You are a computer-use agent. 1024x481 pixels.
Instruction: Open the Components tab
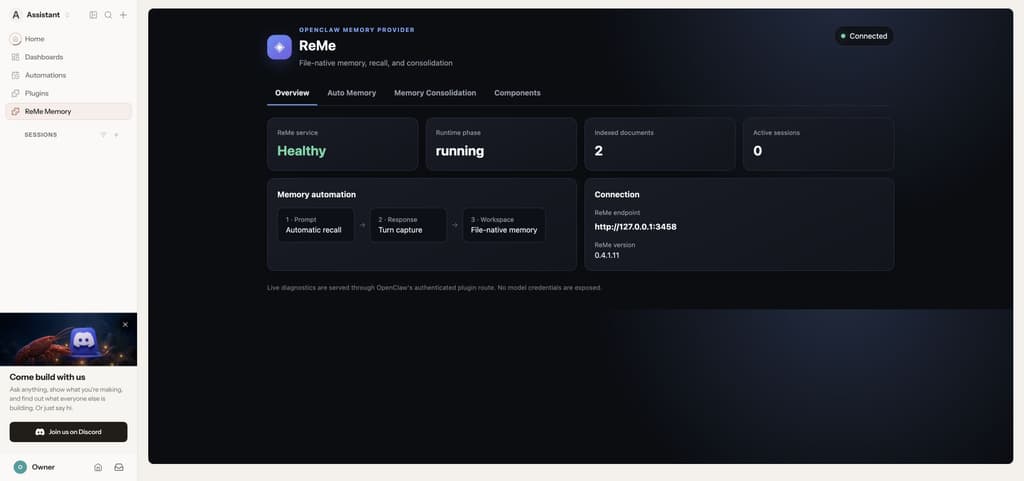(517, 93)
